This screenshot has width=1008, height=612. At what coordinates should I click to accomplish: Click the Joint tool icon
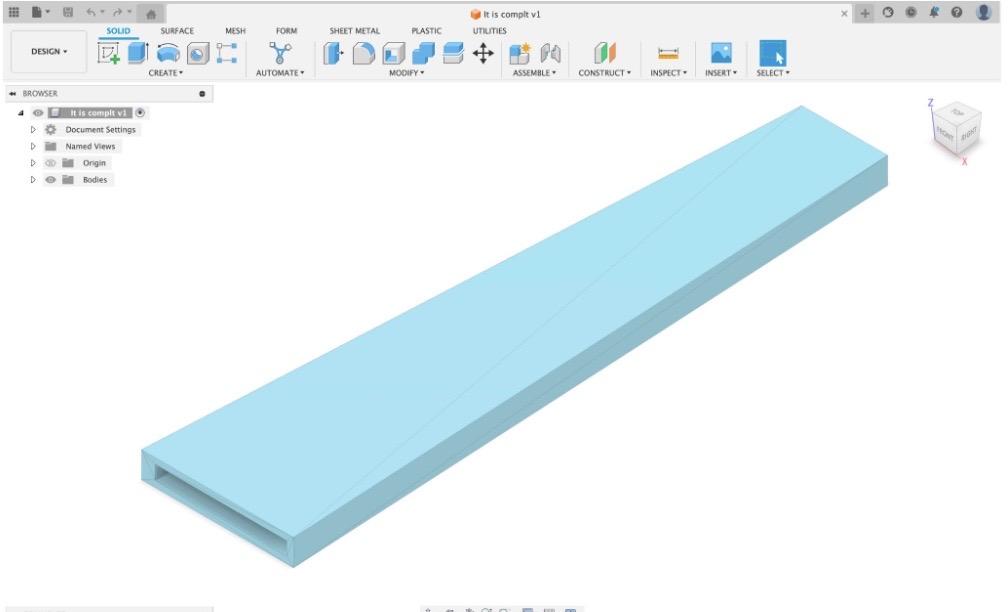550,53
